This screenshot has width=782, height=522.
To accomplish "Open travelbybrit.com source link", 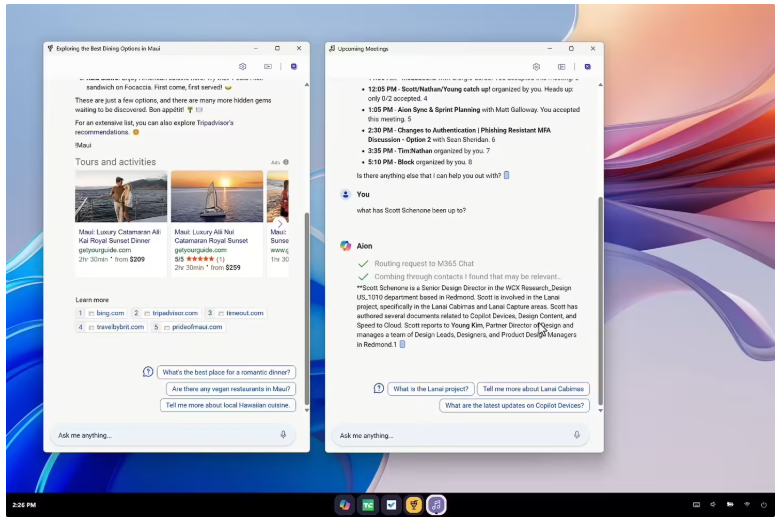I will pos(111,327).
